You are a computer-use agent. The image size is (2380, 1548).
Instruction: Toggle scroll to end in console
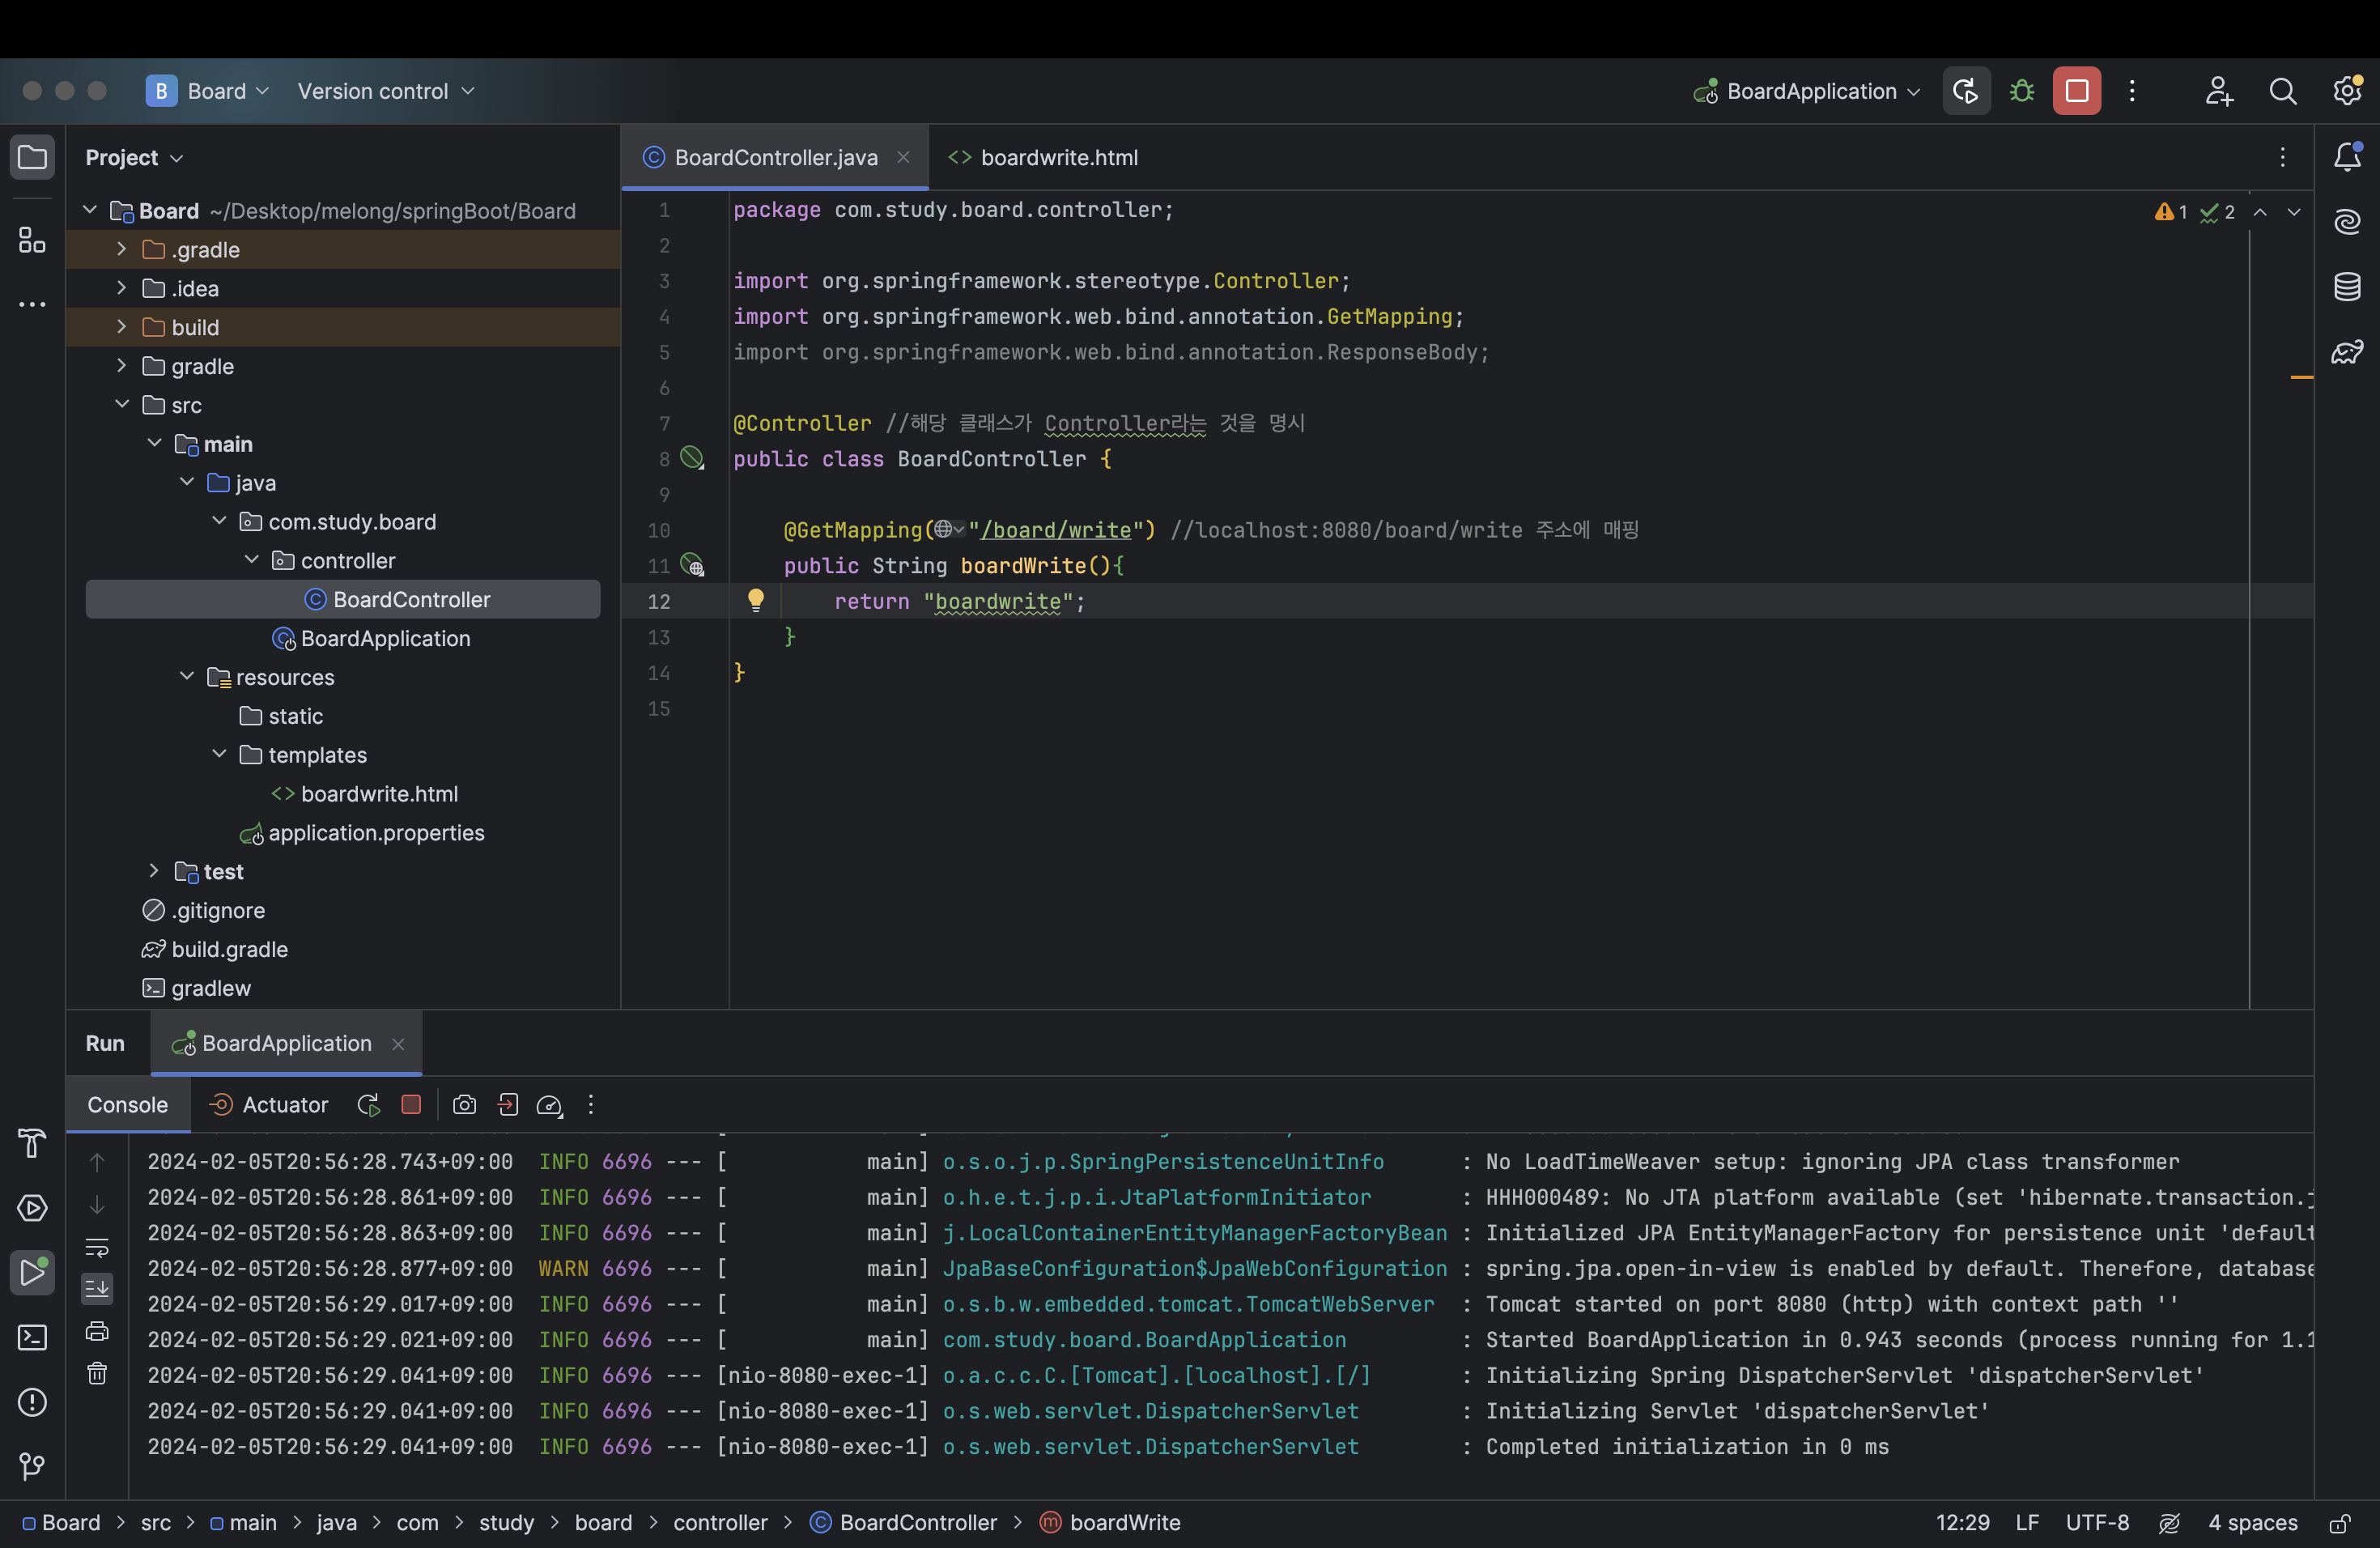[97, 1288]
